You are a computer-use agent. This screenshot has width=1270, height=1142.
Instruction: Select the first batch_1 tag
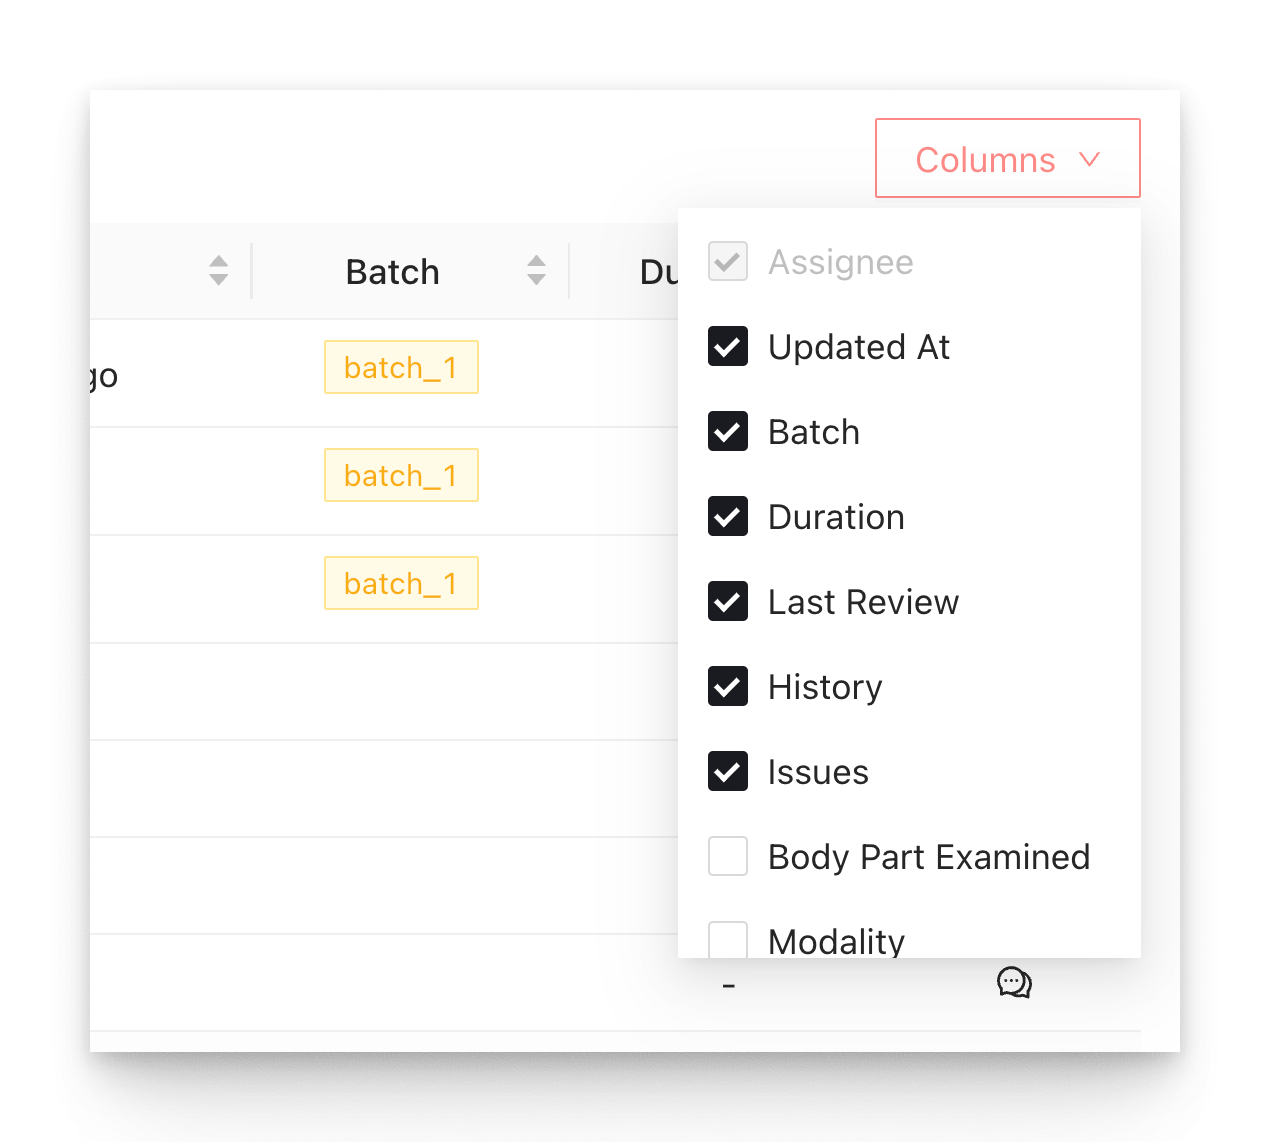click(x=401, y=367)
